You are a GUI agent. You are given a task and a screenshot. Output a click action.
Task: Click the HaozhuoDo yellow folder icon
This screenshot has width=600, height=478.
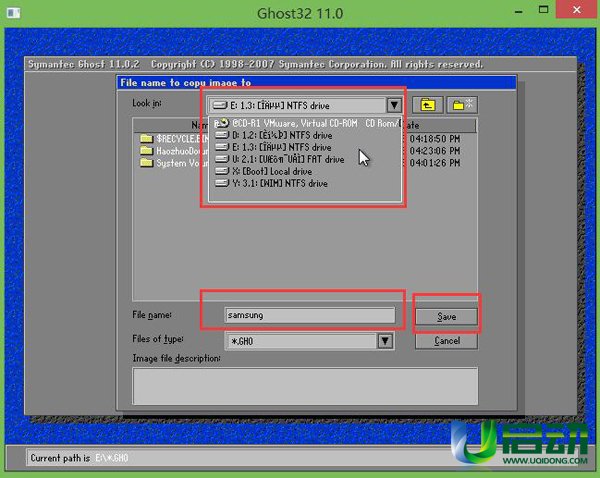(146, 150)
